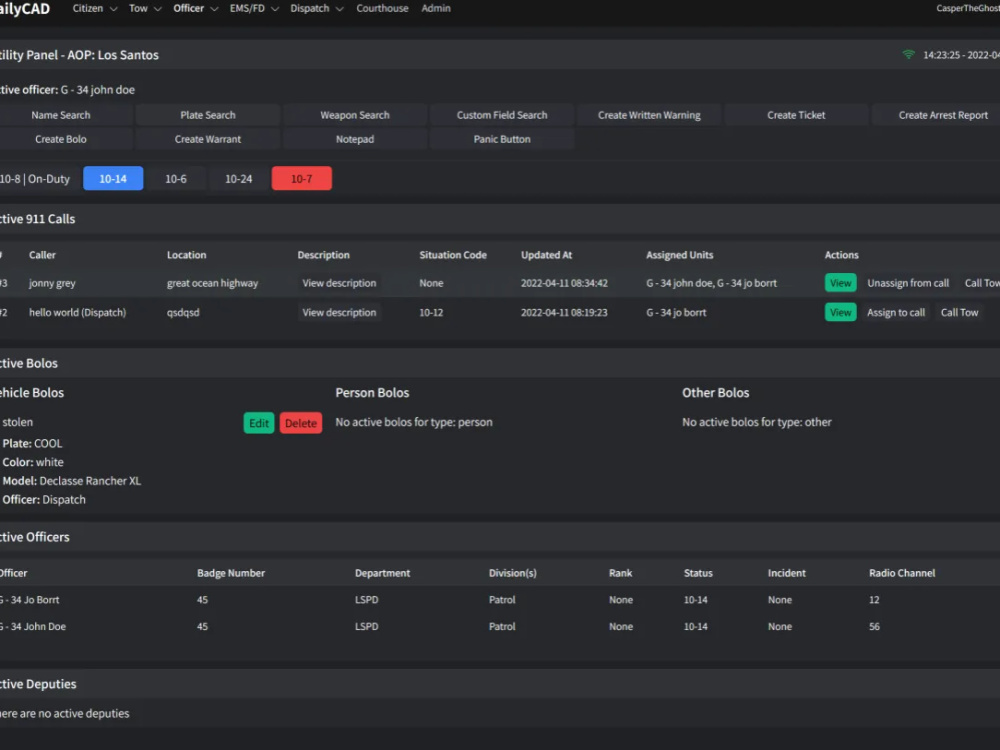Activate the Panic Button
1000x750 pixels.
click(502, 139)
